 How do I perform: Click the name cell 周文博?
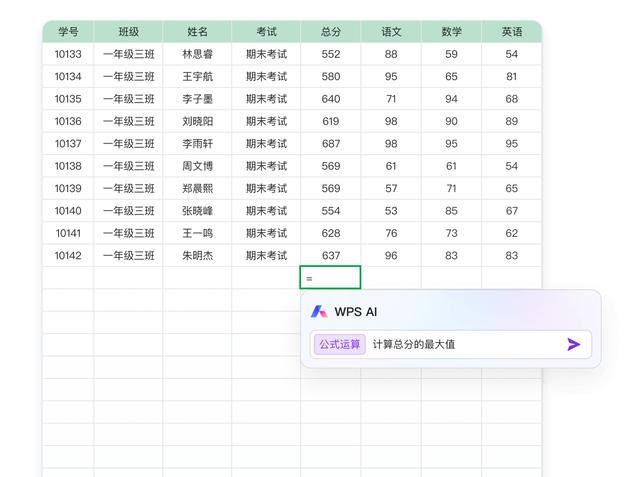click(197, 166)
